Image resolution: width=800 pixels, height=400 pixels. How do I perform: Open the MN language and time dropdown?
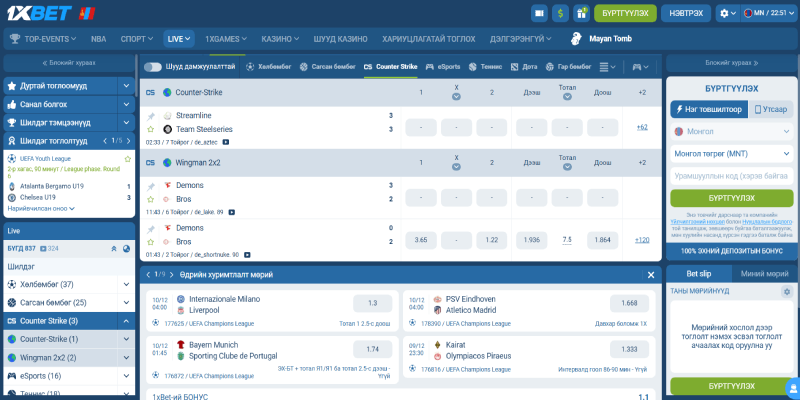(x=768, y=13)
